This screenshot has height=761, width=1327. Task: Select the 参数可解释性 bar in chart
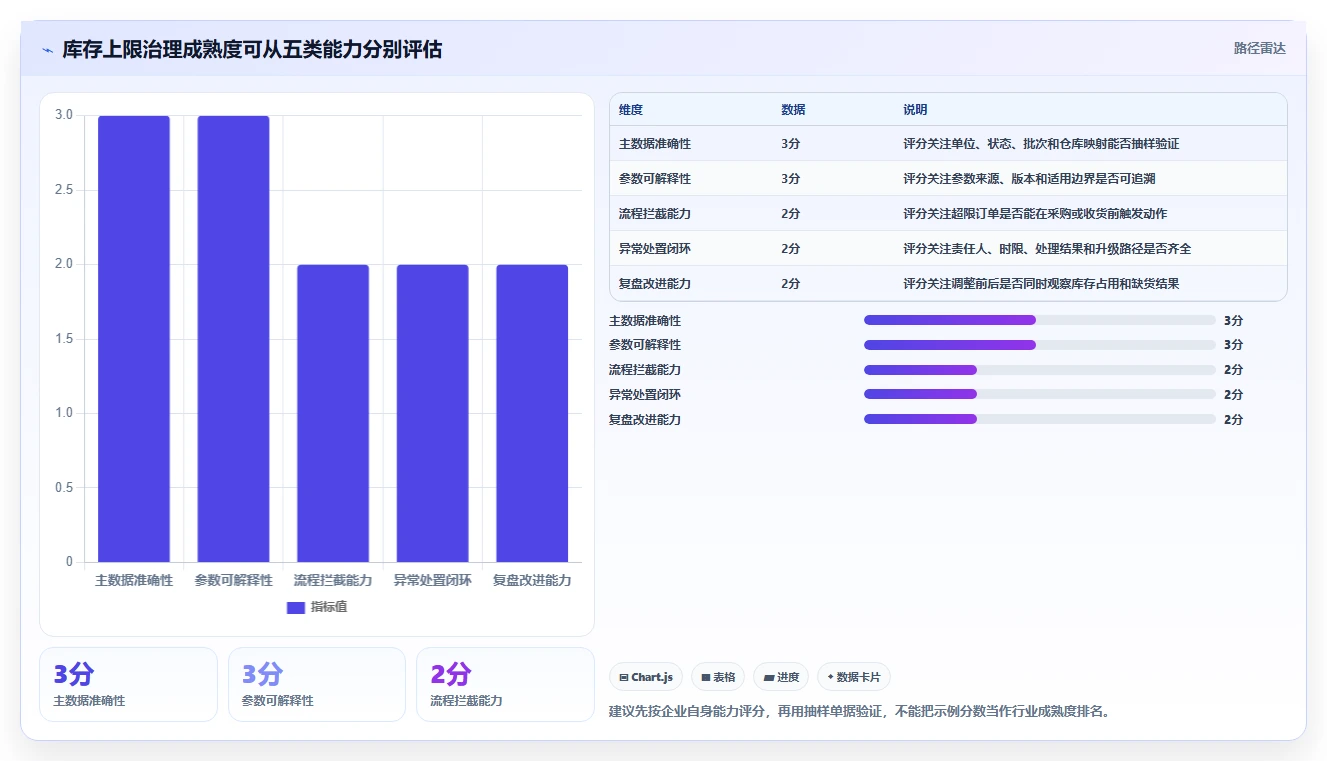[233, 339]
